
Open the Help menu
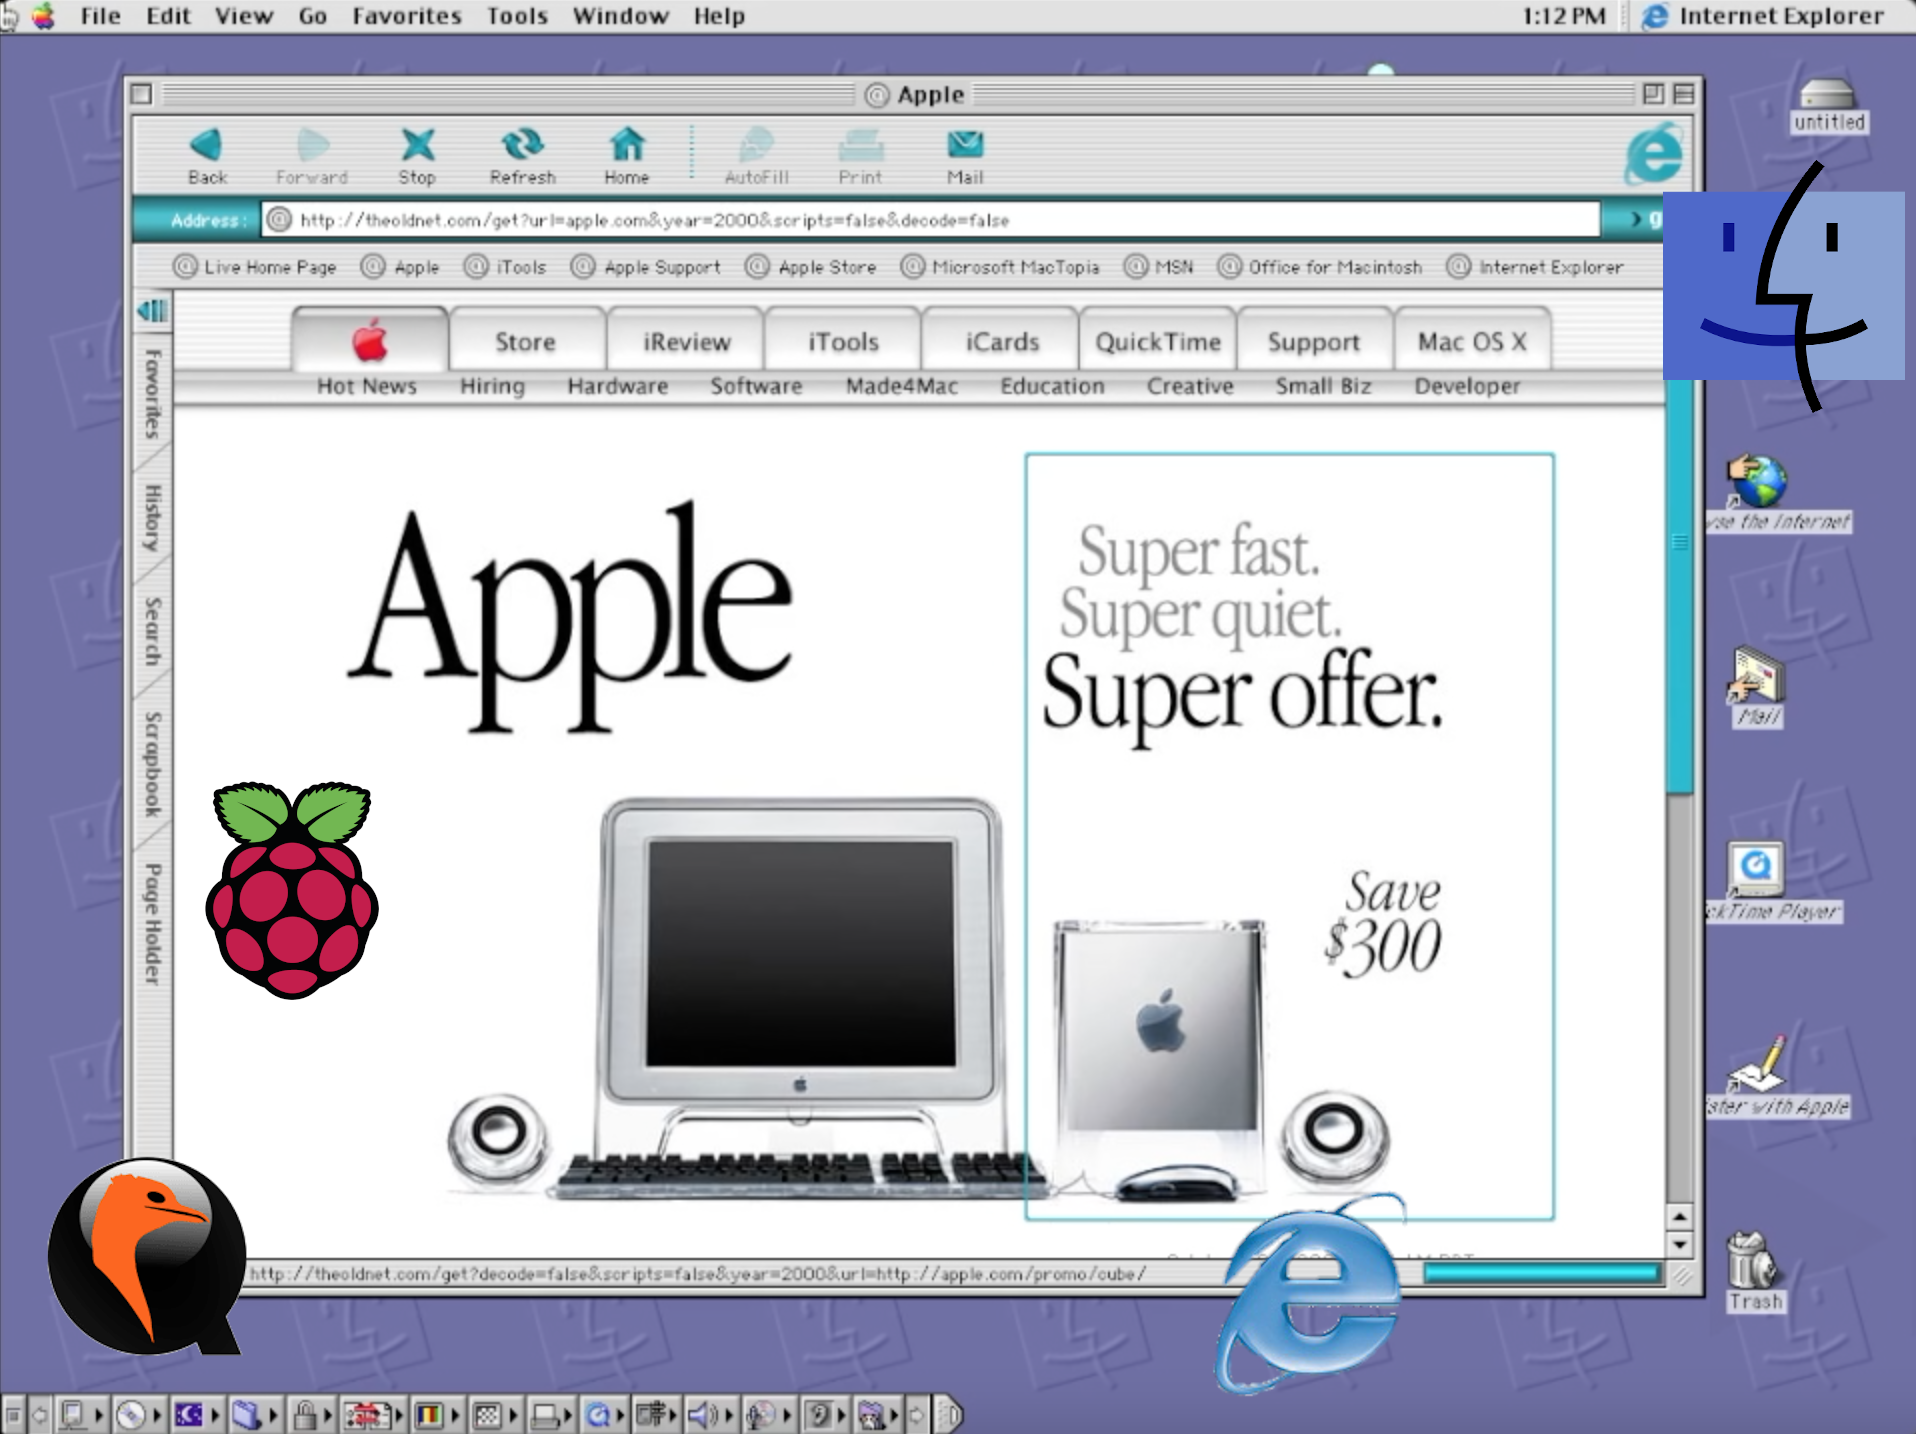pyautogui.click(x=719, y=16)
